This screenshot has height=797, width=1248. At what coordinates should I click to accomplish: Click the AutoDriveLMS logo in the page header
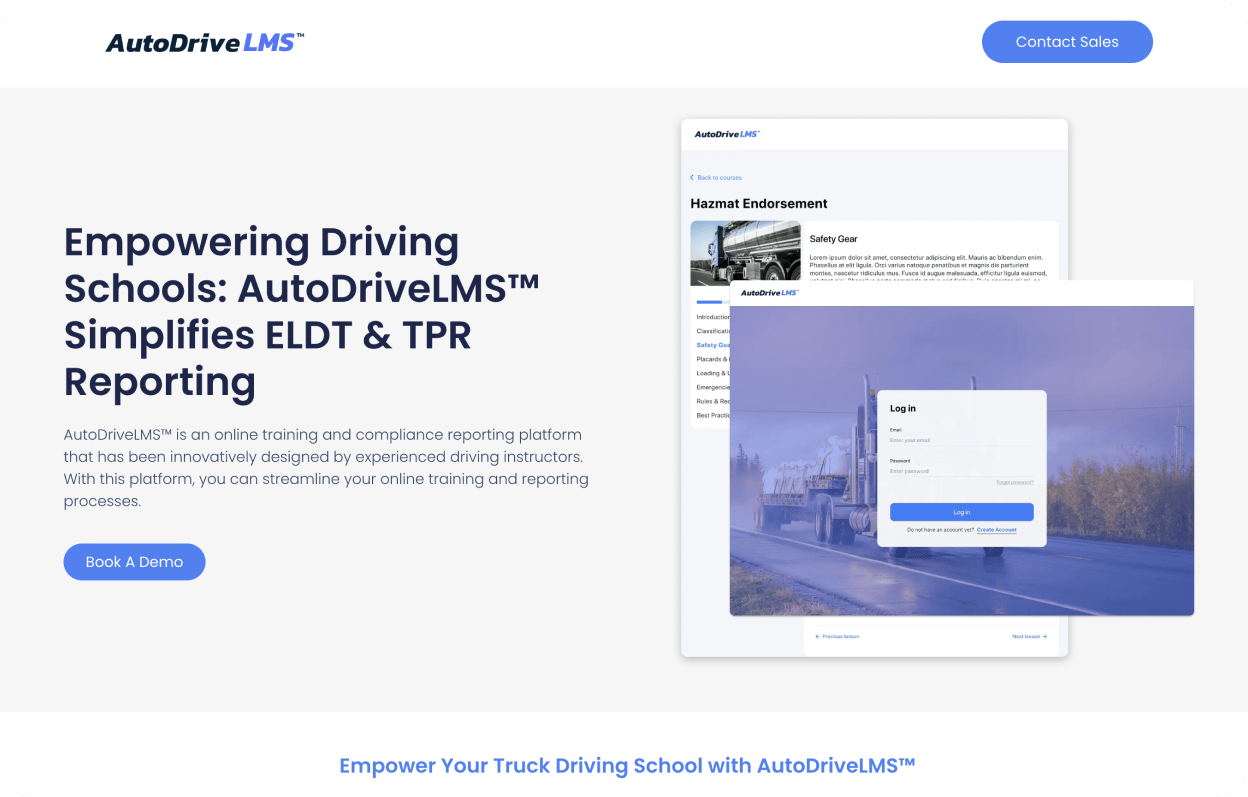(x=205, y=42)
